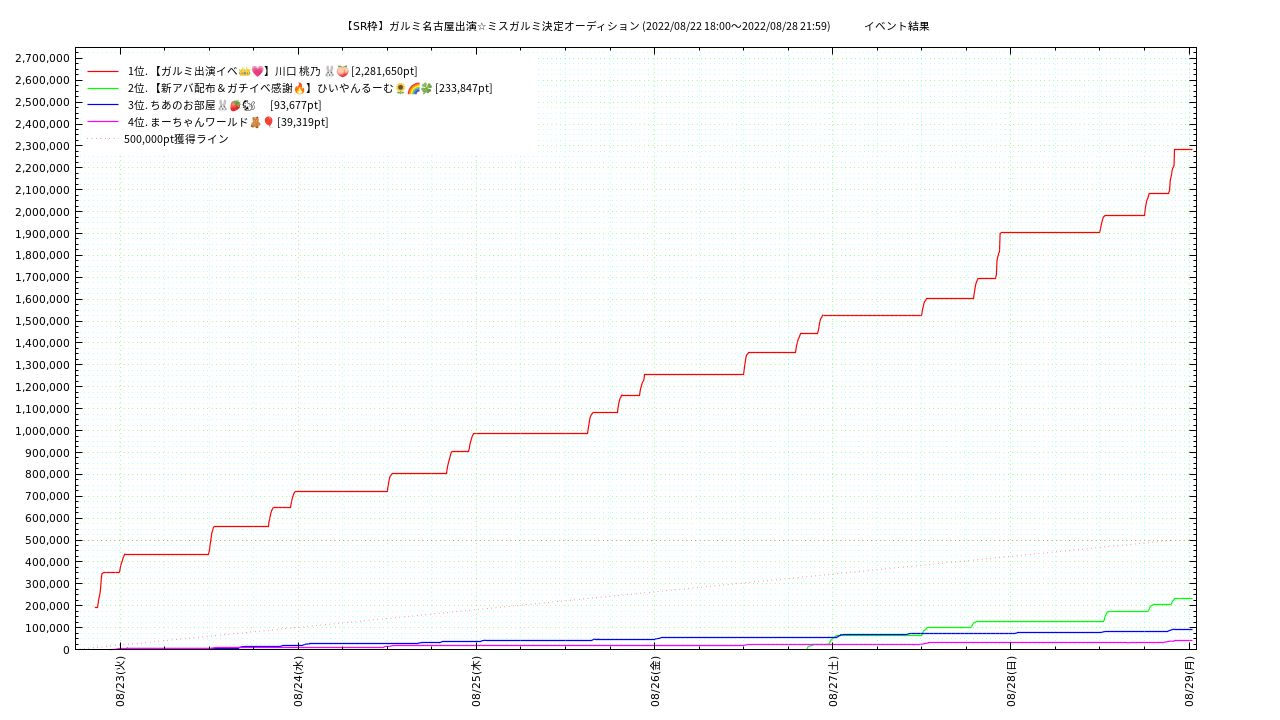
Task: Click the four-leaf clover emoji in the legend
Action: click(426, 88)
